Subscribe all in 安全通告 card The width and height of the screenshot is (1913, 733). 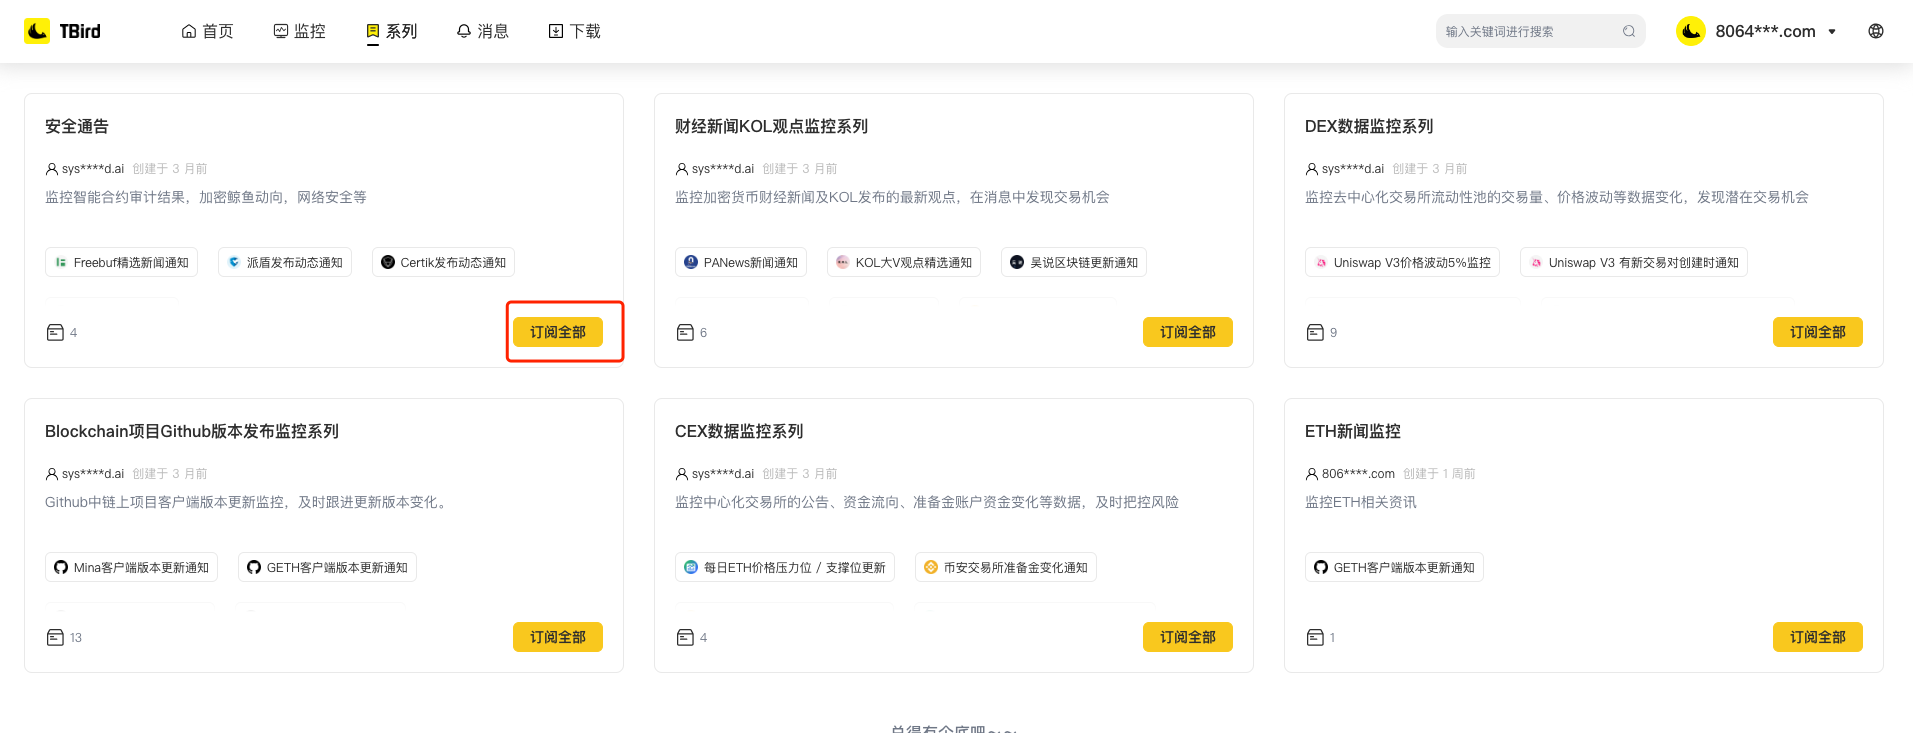coord(558,332)
